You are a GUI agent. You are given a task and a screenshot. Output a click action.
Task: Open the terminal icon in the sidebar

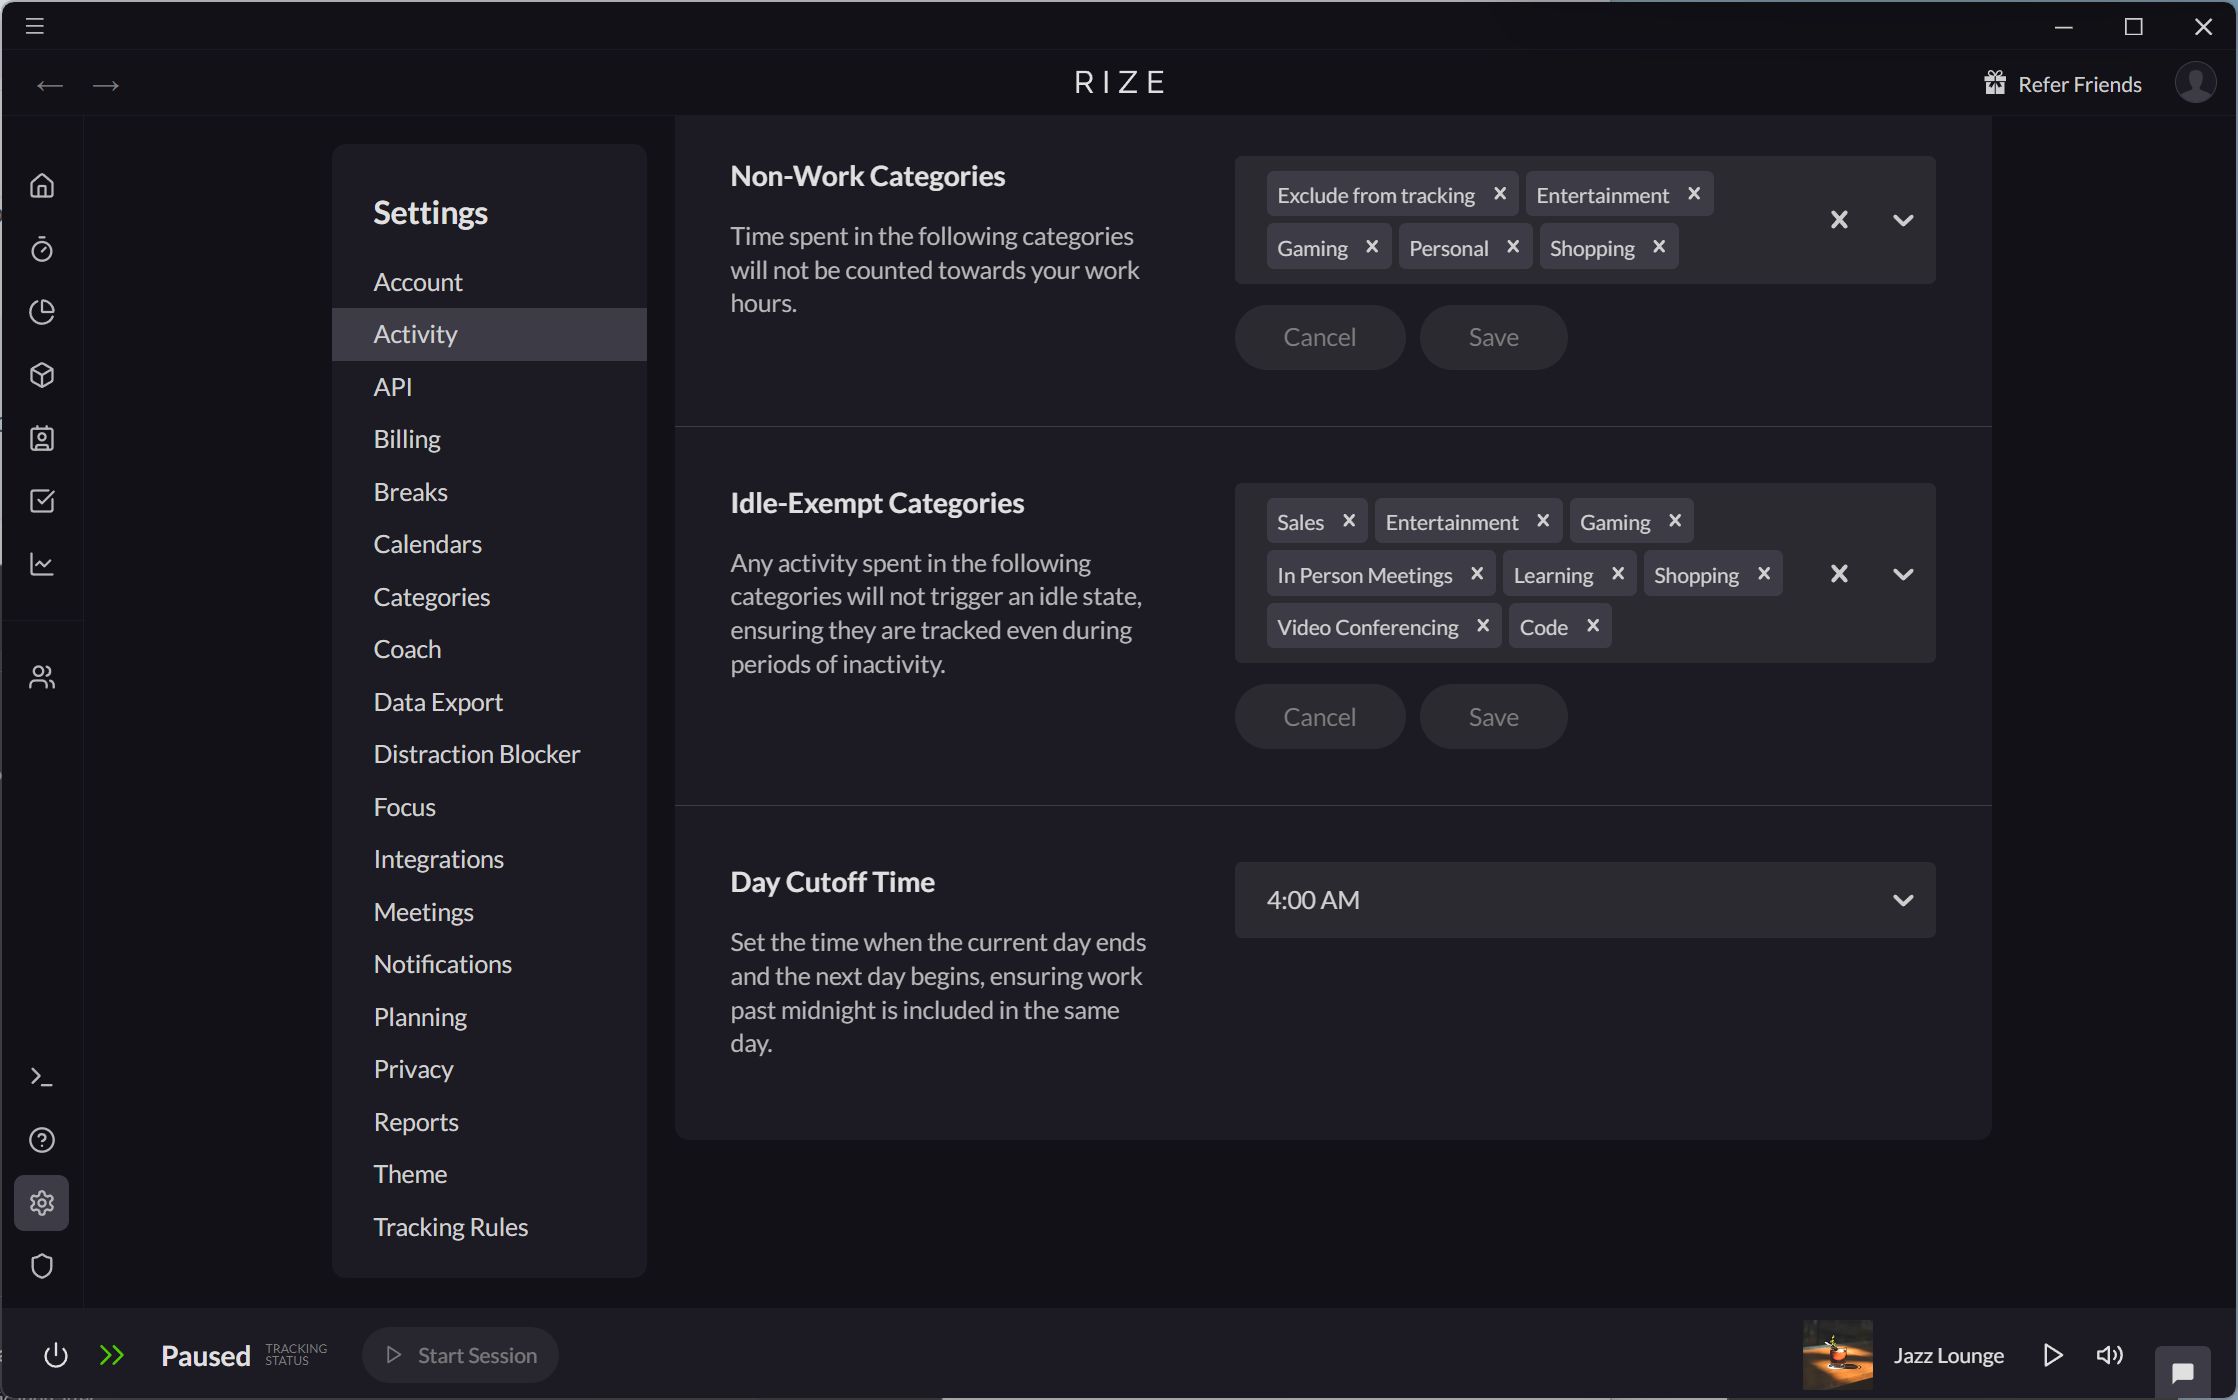(42, 1076)
